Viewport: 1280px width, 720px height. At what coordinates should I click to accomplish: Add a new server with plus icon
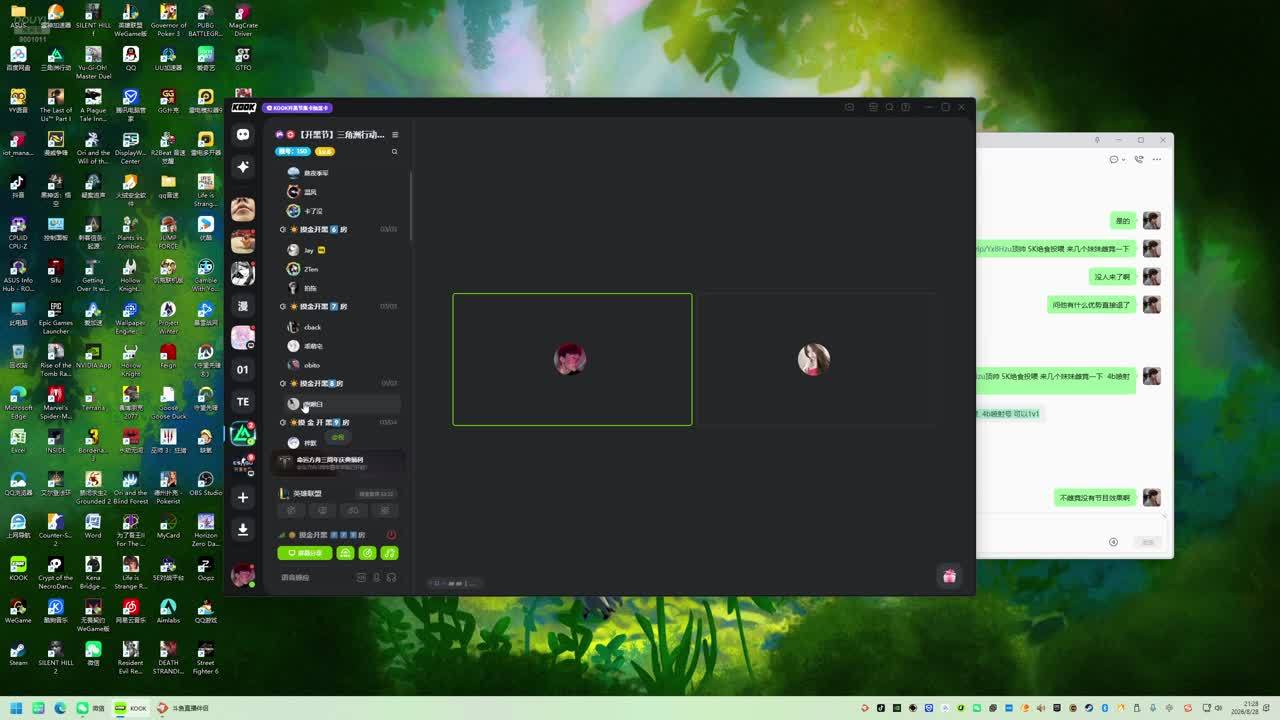(243, 497)
